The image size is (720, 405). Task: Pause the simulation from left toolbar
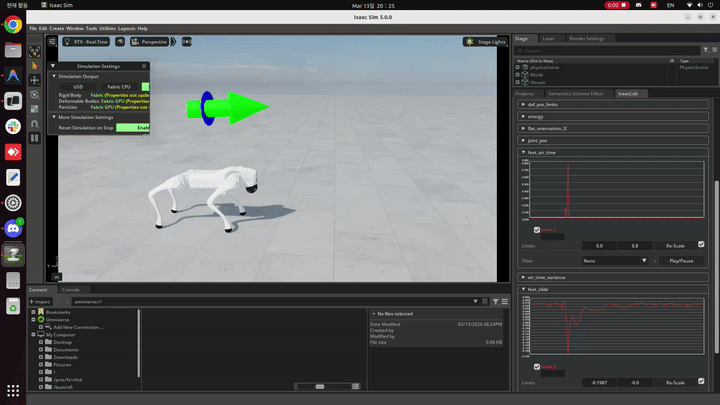point(34,138)
